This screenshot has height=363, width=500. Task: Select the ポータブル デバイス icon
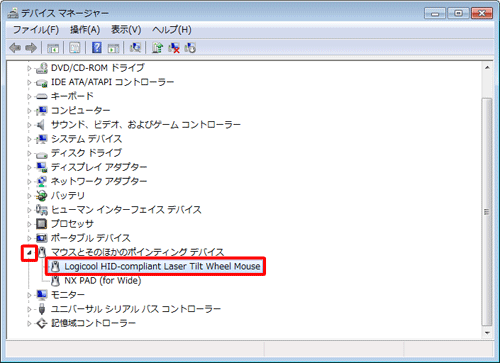tap(42, 238)
